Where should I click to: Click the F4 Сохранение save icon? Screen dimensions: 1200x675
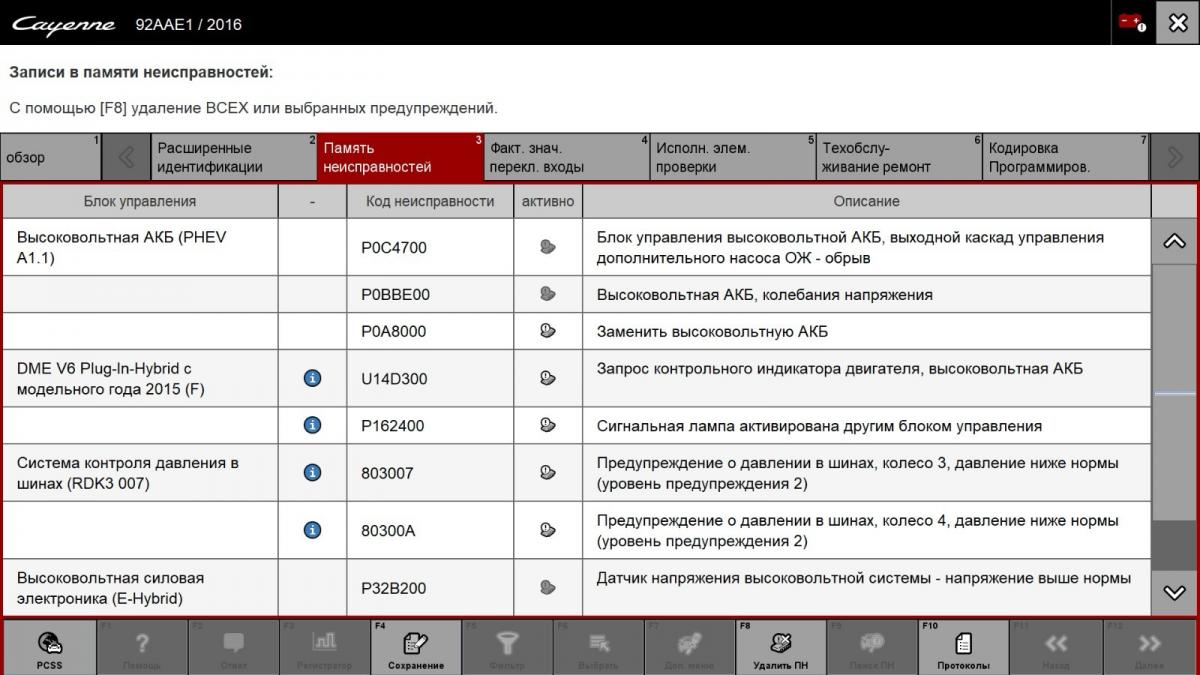point(416,648)
